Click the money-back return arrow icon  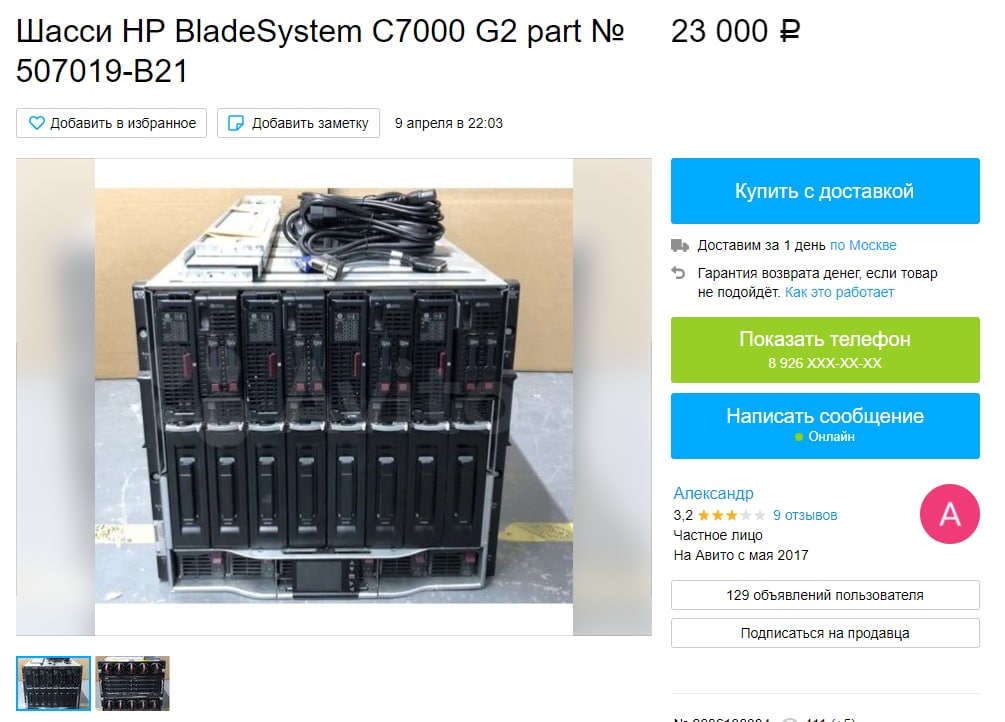click(678, 273)
